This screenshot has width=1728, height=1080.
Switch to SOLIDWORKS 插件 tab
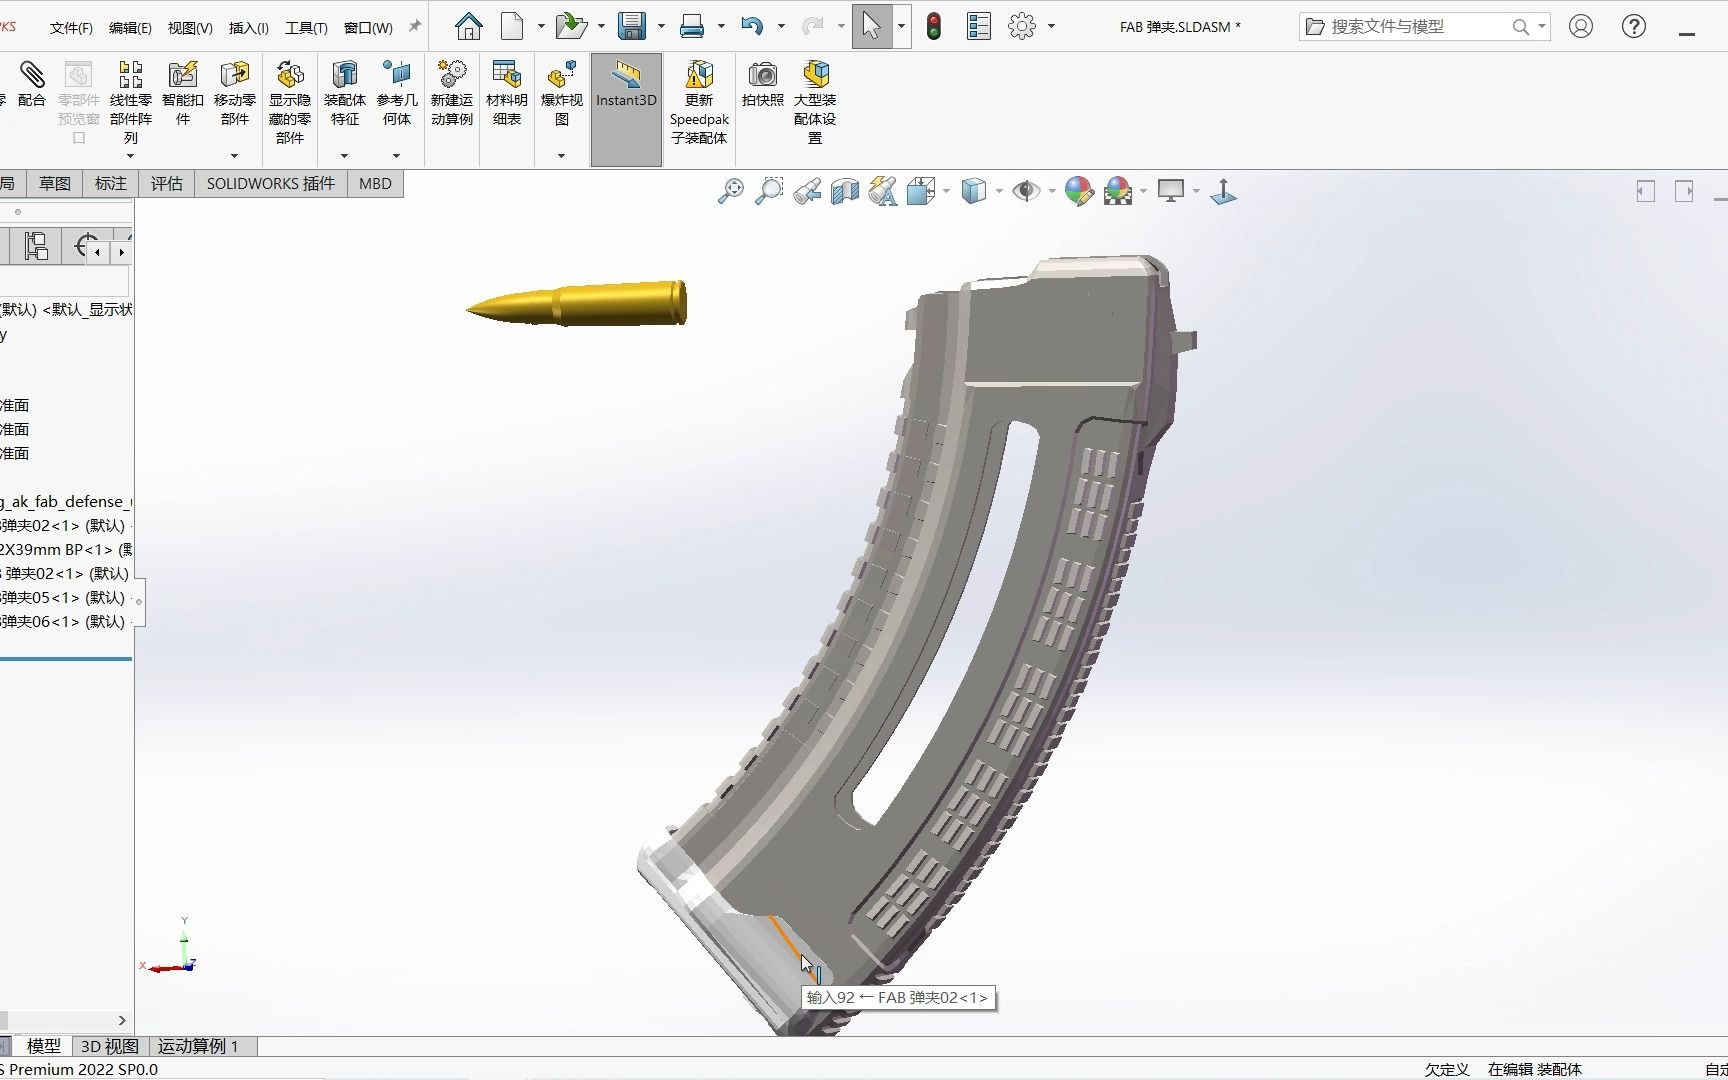[271, 184]
